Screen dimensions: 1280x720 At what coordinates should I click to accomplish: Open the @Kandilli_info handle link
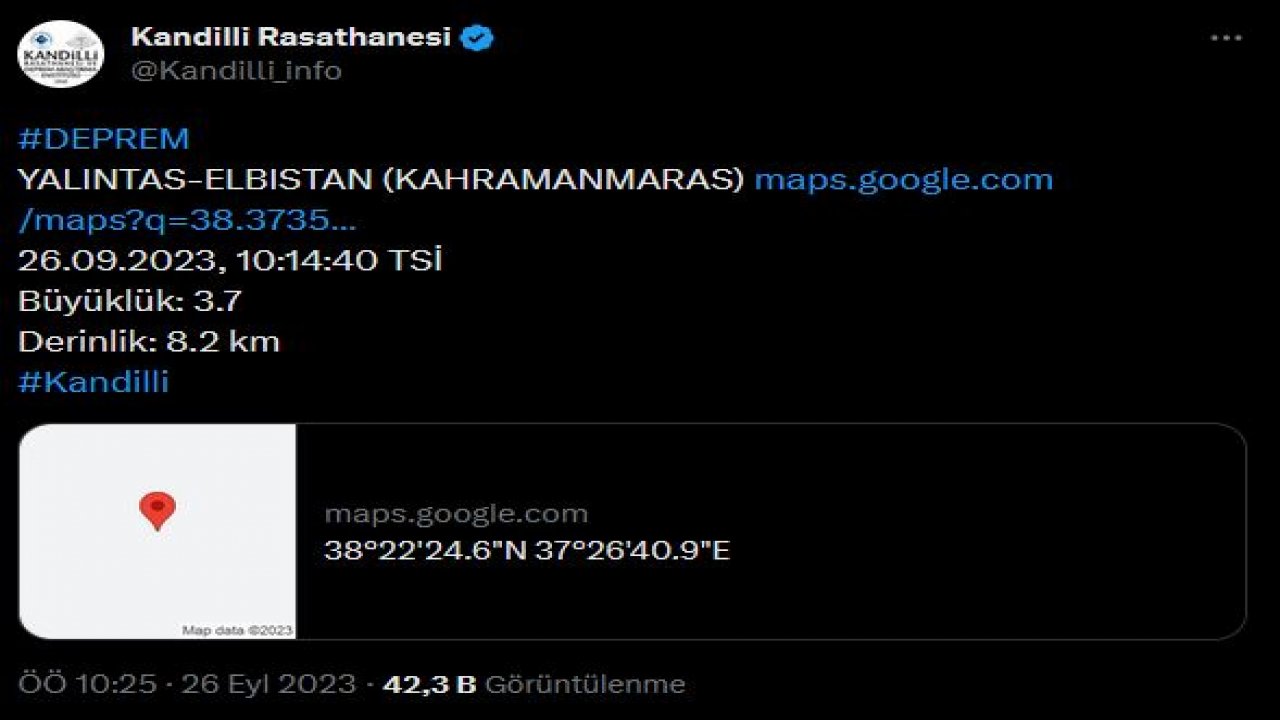tap(236, 70)
